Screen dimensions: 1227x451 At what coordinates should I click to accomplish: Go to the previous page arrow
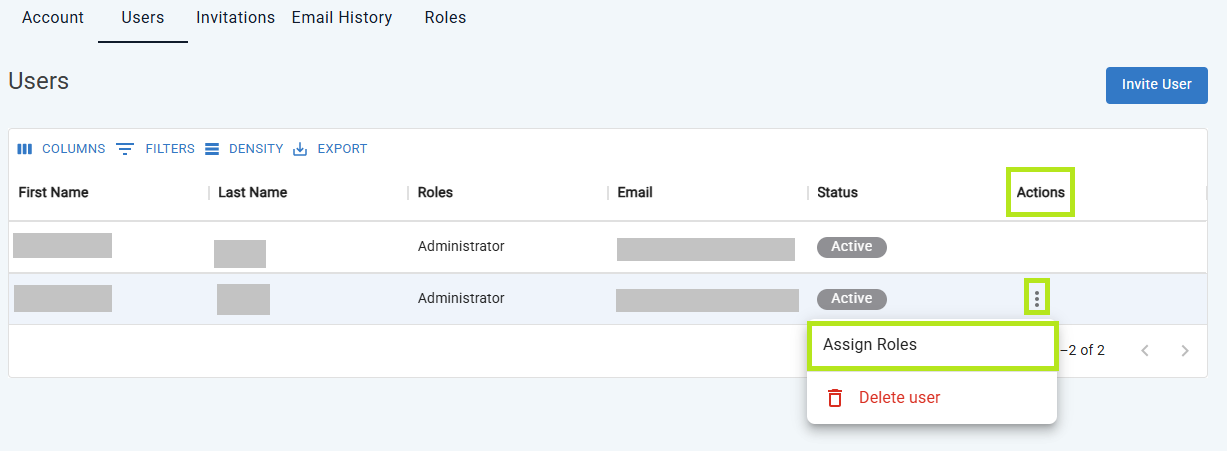coord(1145,351)
